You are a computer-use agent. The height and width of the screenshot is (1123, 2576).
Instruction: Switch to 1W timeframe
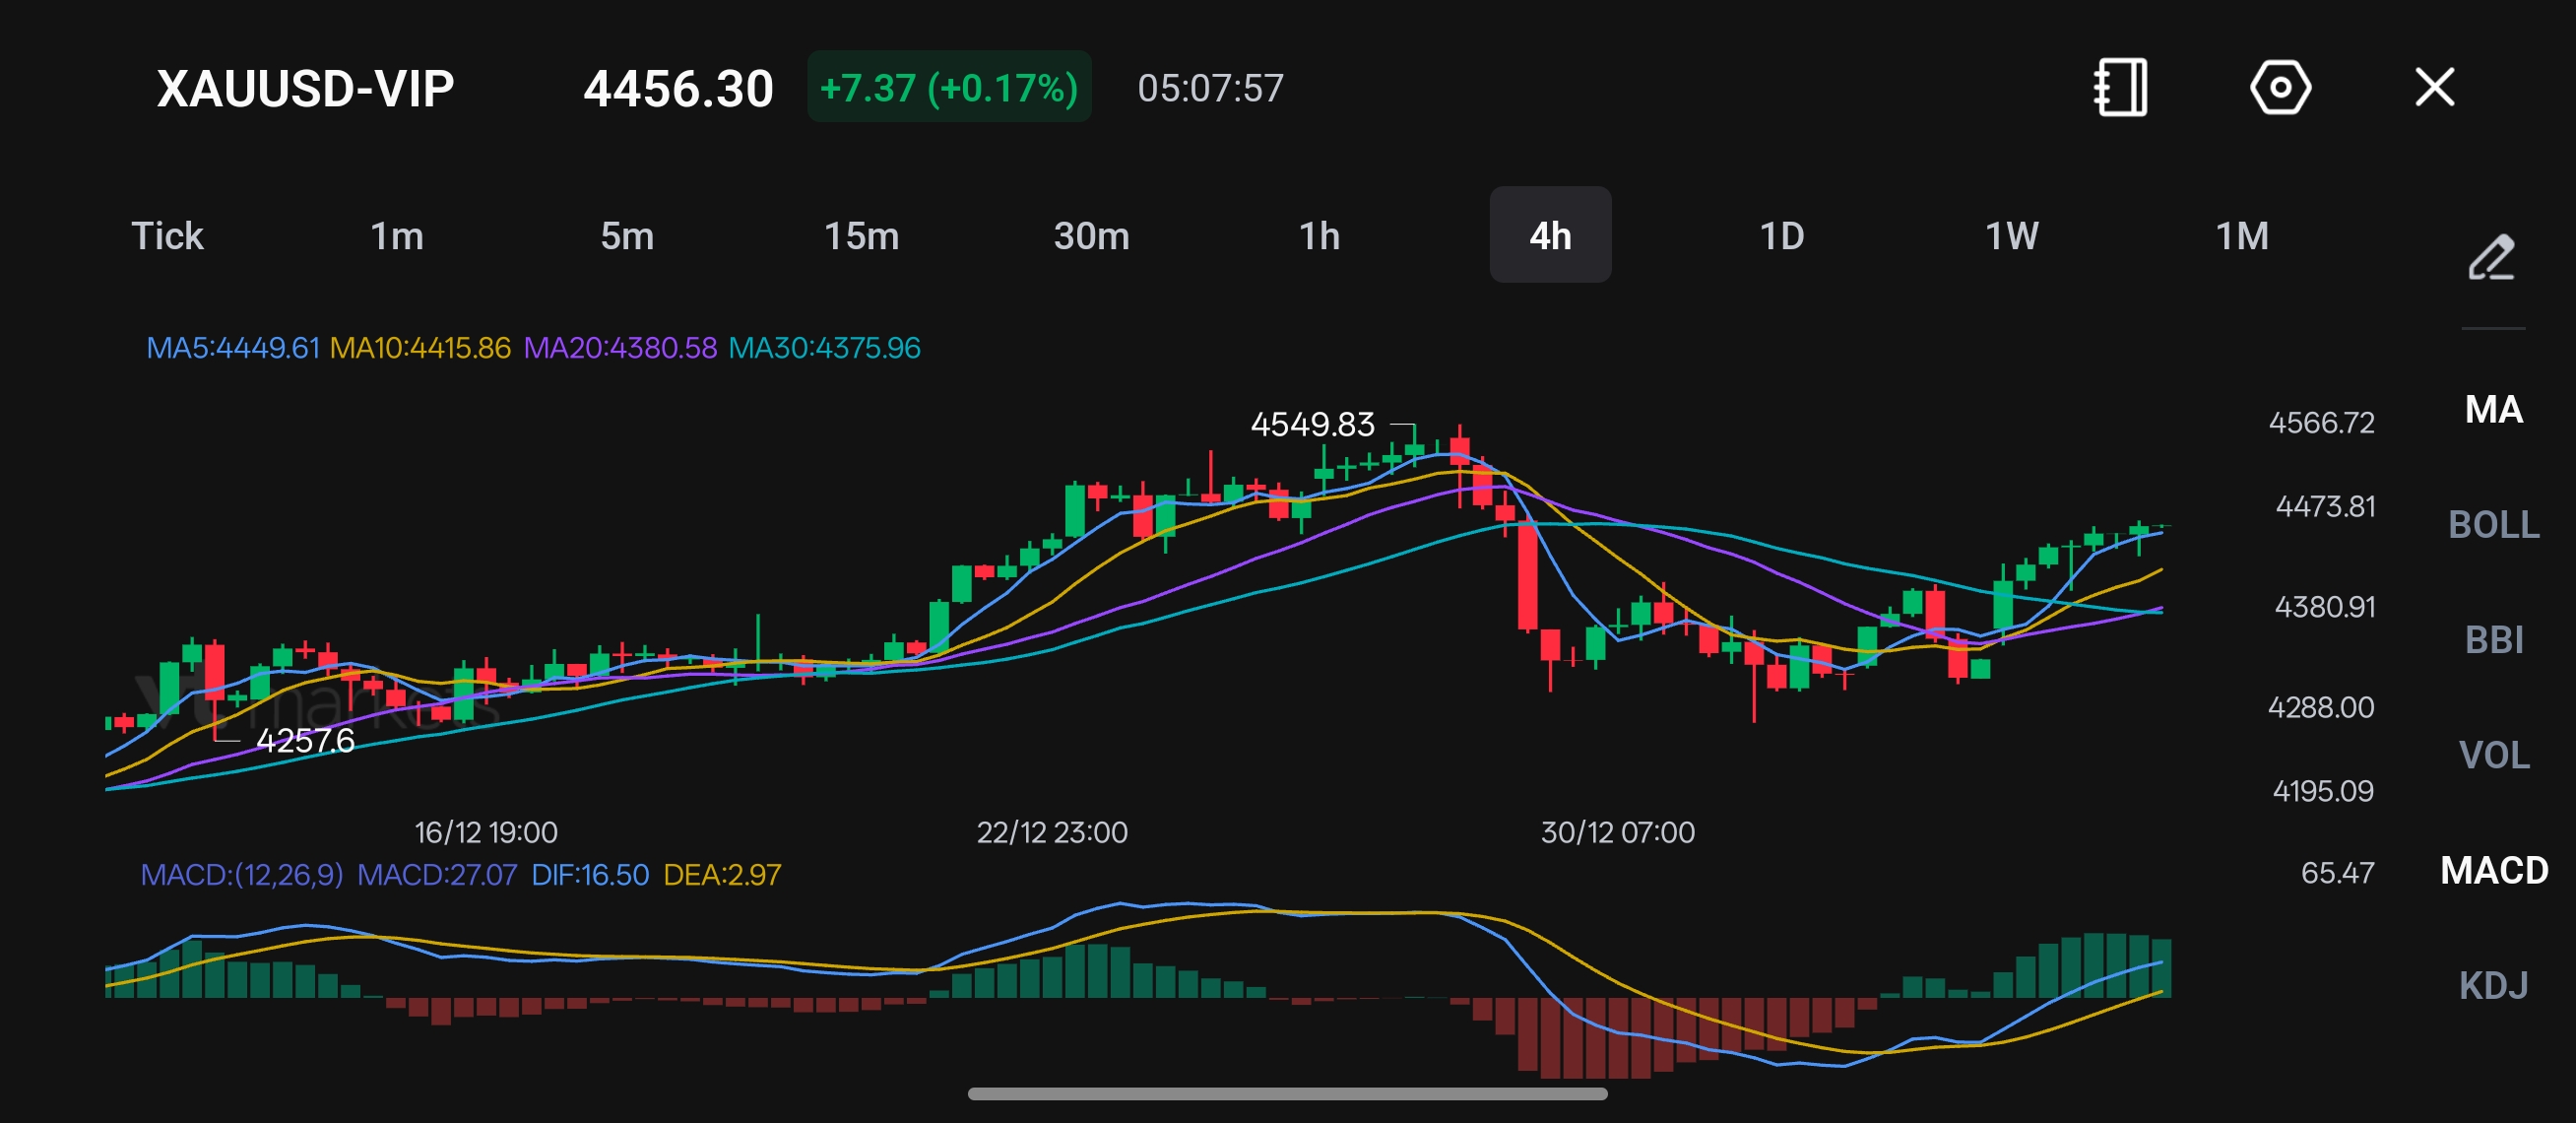[x=2011, y=236]
